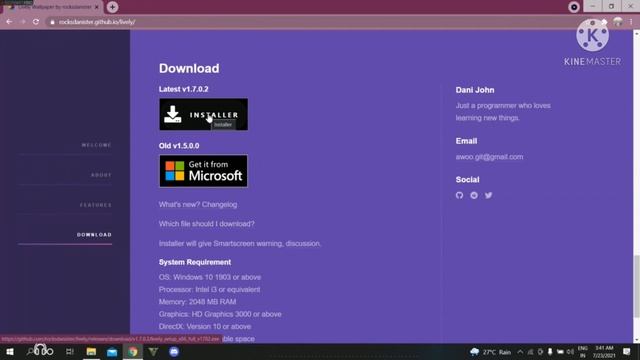Open the green V app on taskbar
640x360 pixels.
click(x=153, y=351)
